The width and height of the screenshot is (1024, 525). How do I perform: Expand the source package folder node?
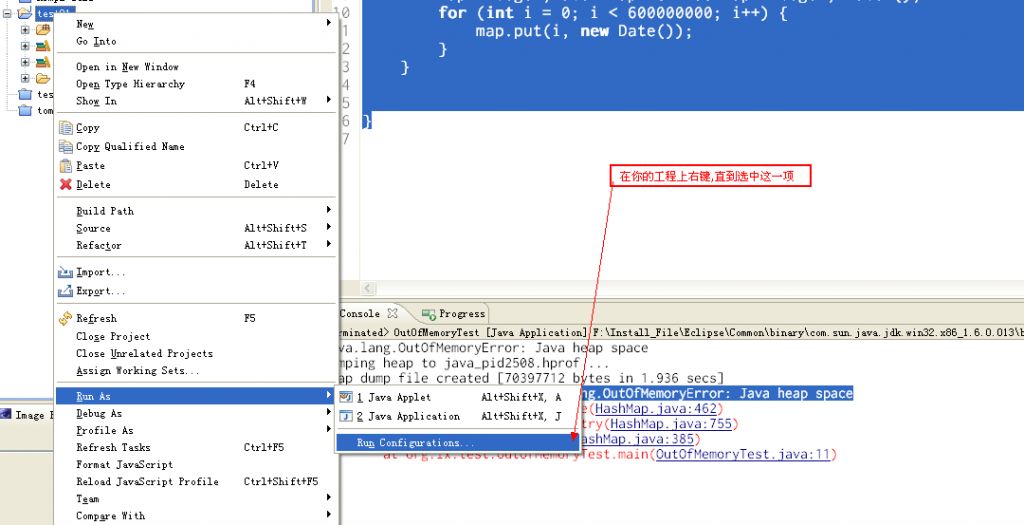click(x=25, y=29)
